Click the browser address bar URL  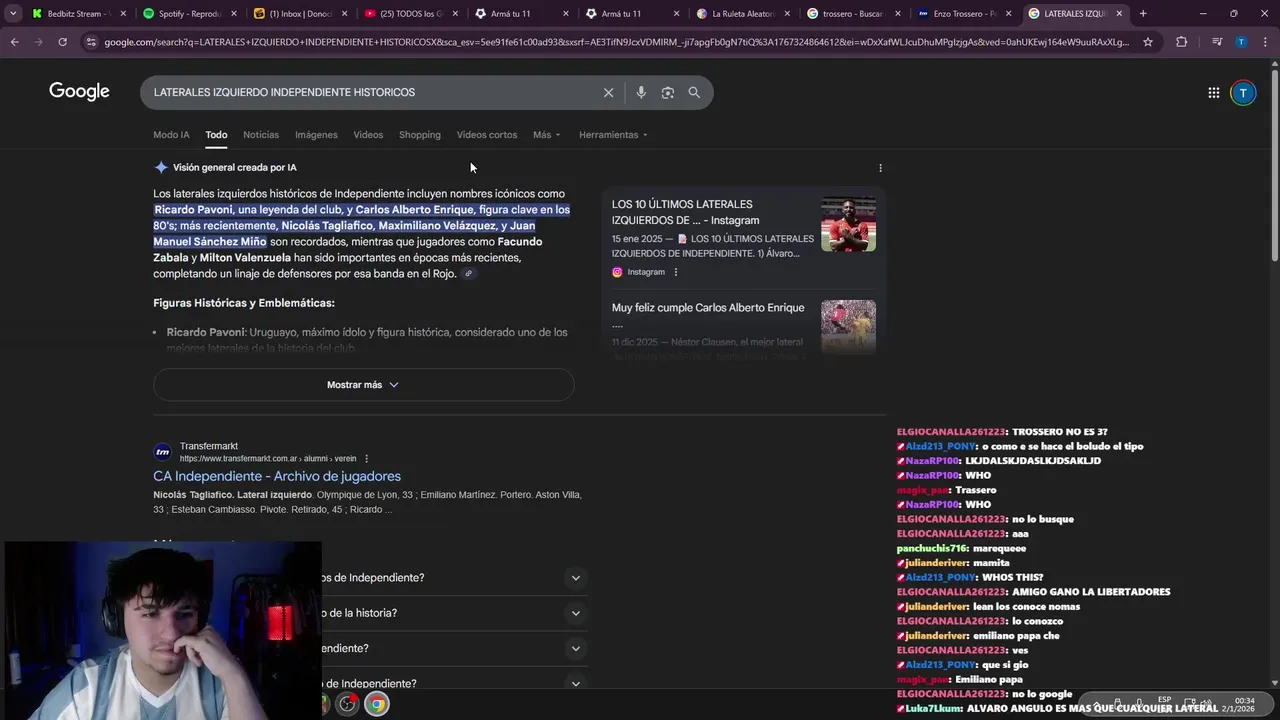tap(615, 42)
